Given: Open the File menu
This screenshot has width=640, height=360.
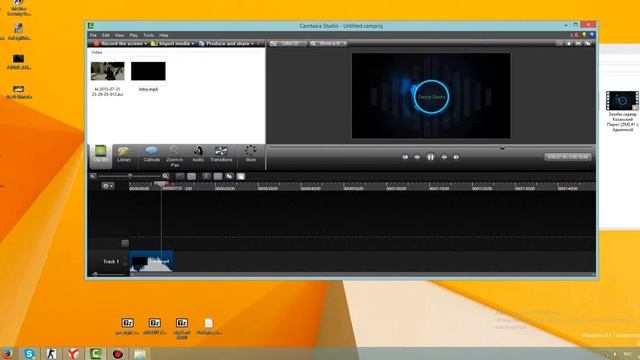Looking at the screenshot, I should coord(93,36).
